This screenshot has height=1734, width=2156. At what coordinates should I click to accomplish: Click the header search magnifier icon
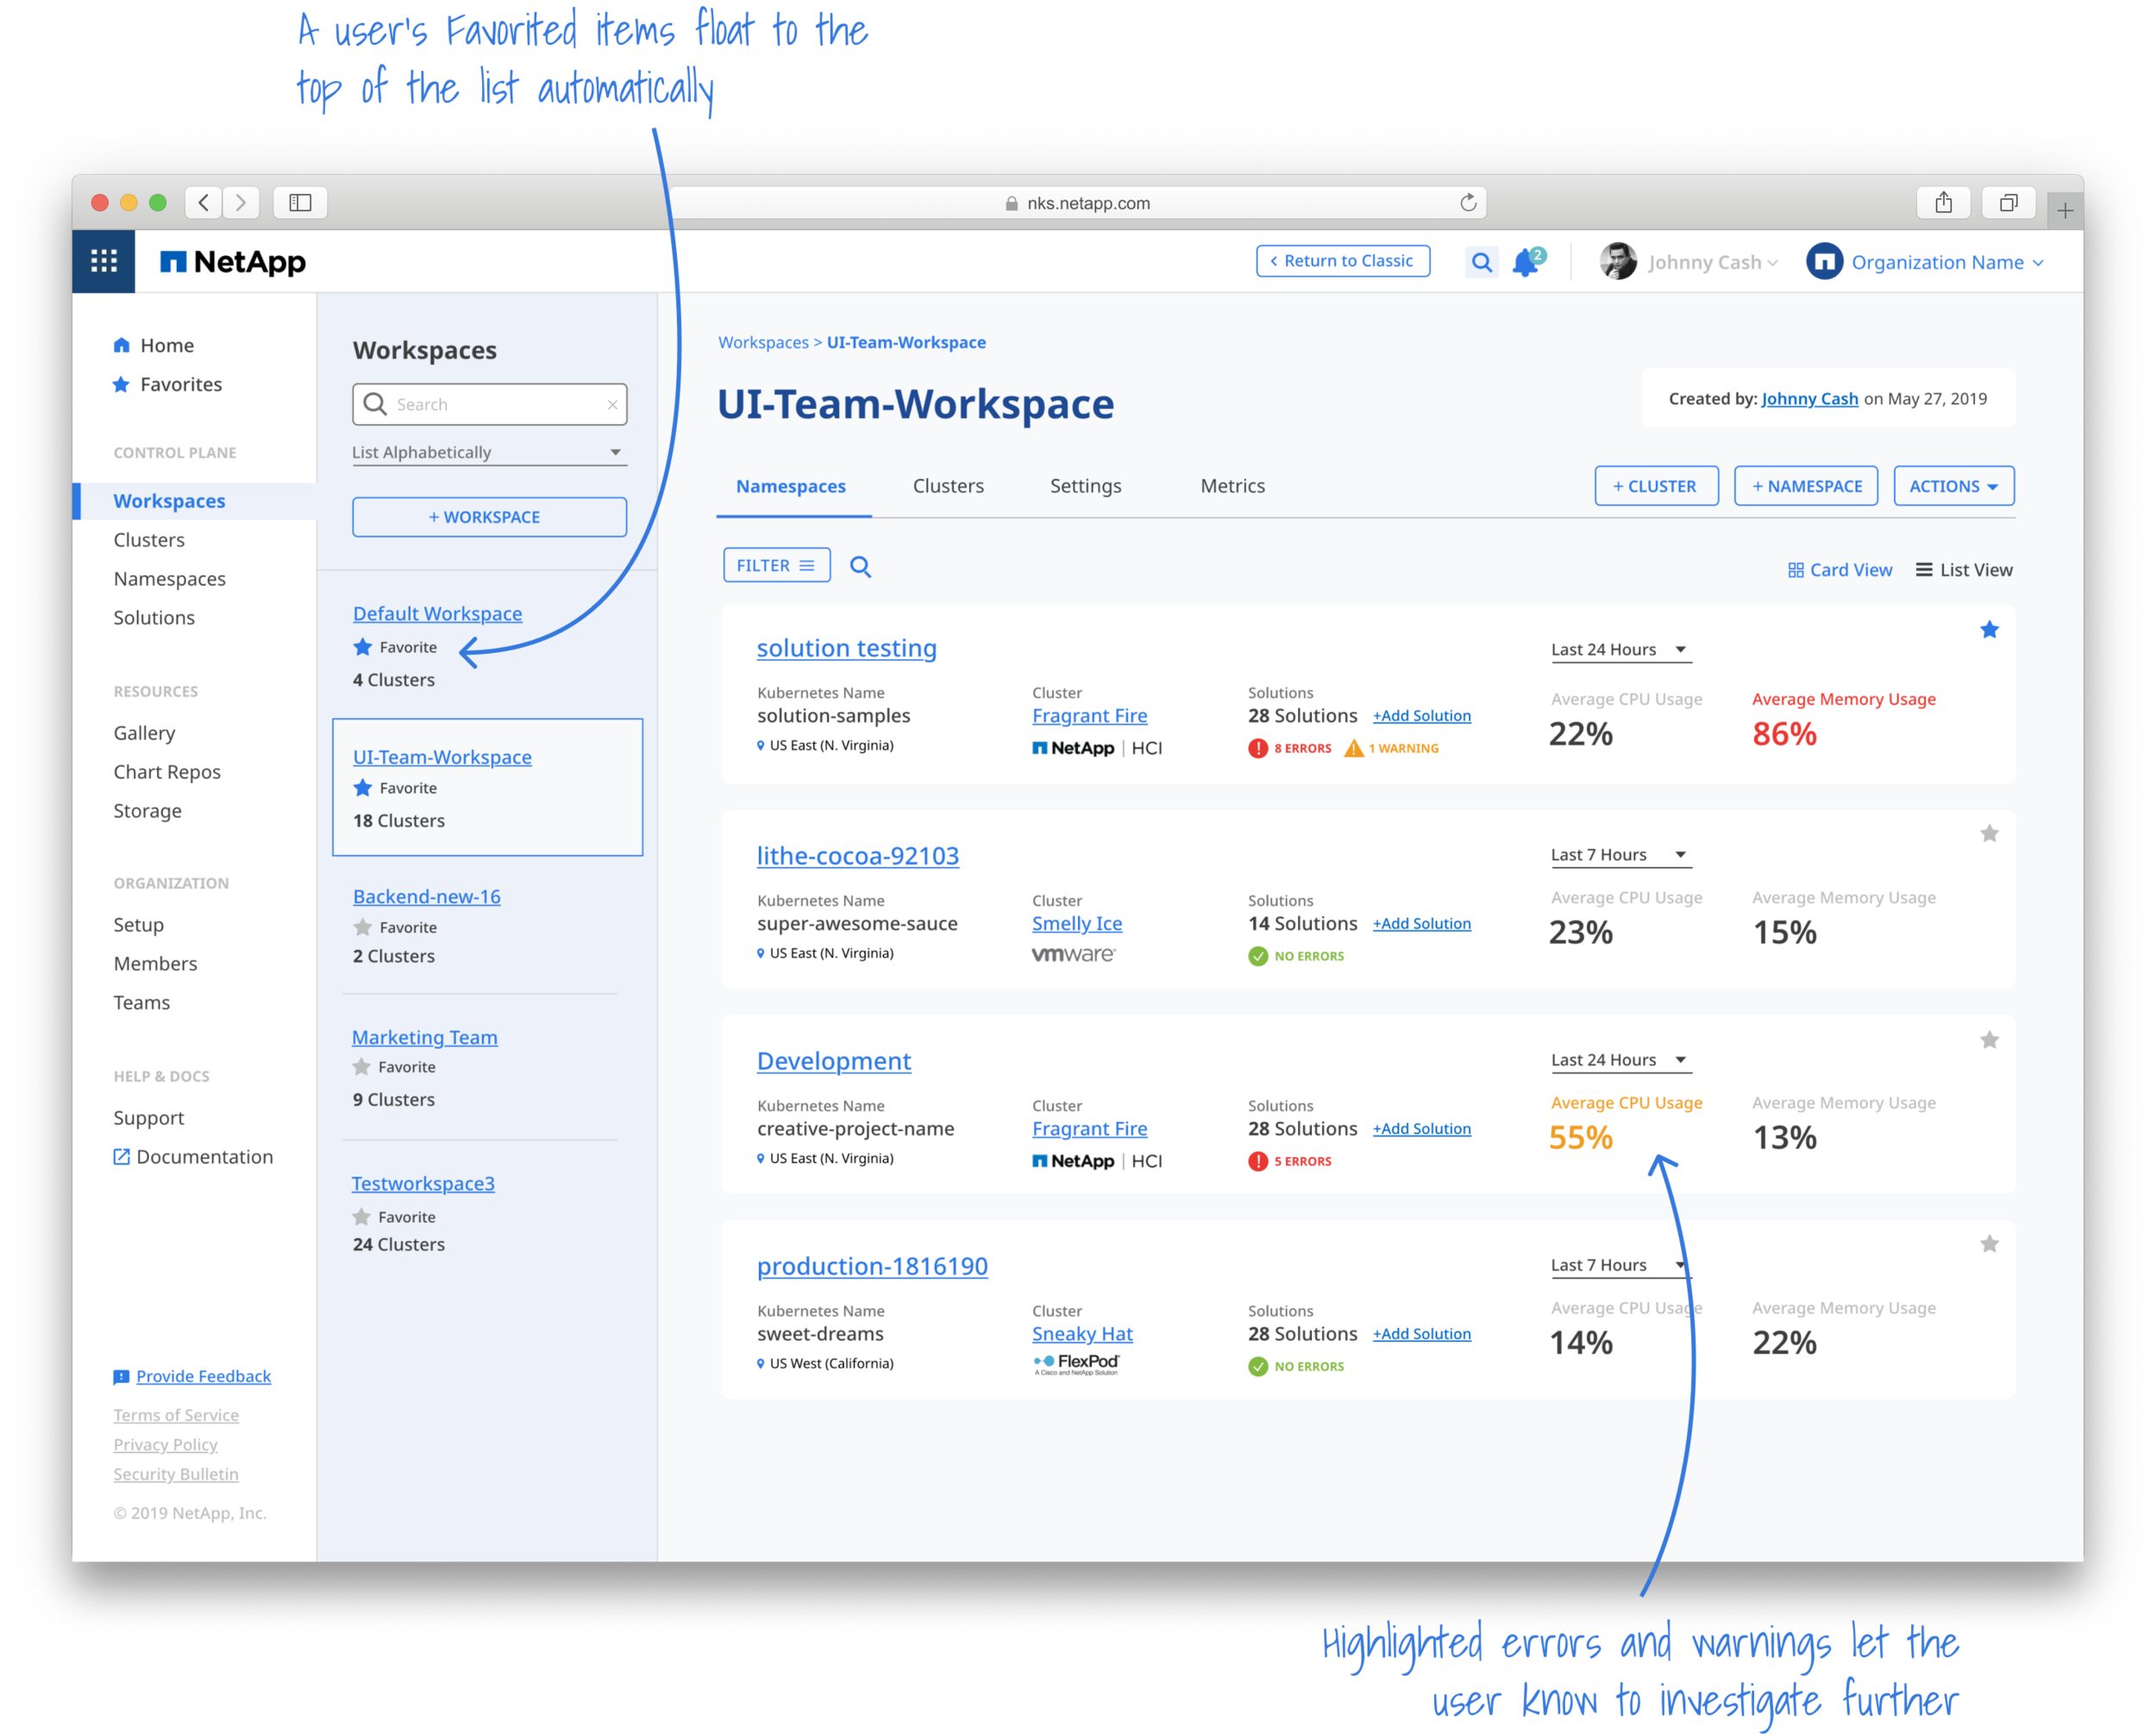pyautogui.click(x=1481, y=262)
